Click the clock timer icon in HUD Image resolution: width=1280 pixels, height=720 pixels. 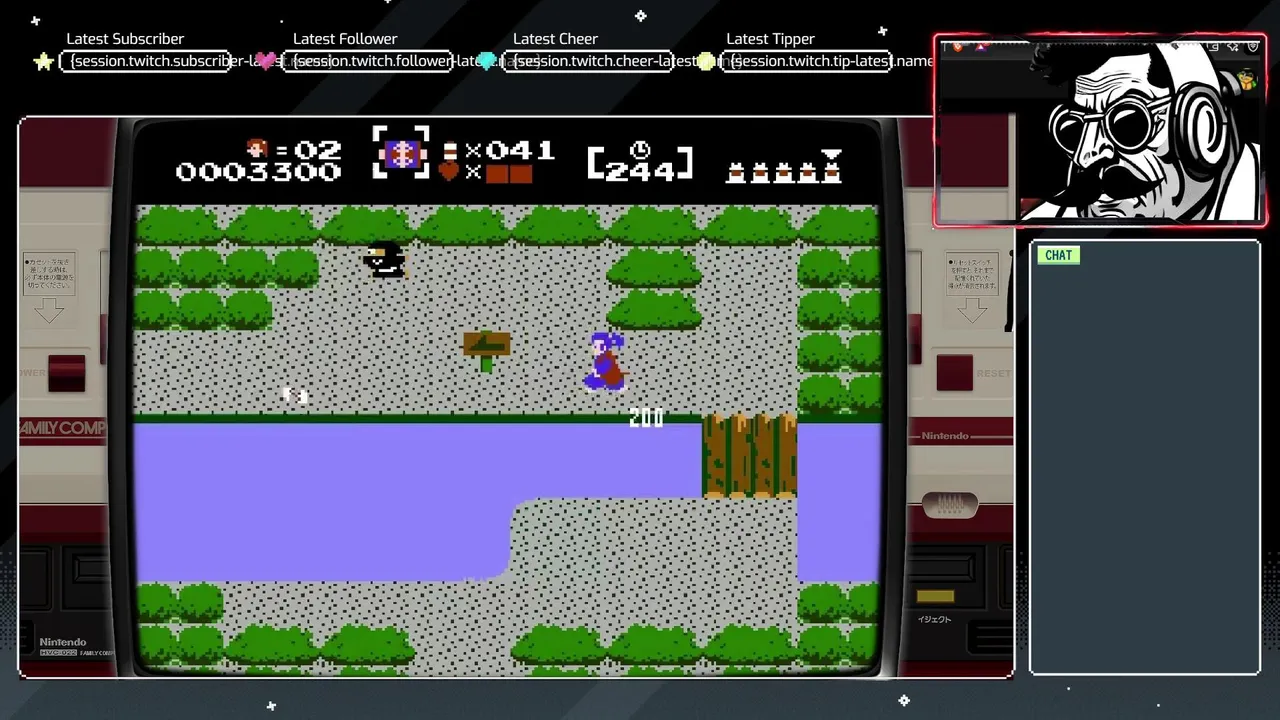tap(640, 150)
